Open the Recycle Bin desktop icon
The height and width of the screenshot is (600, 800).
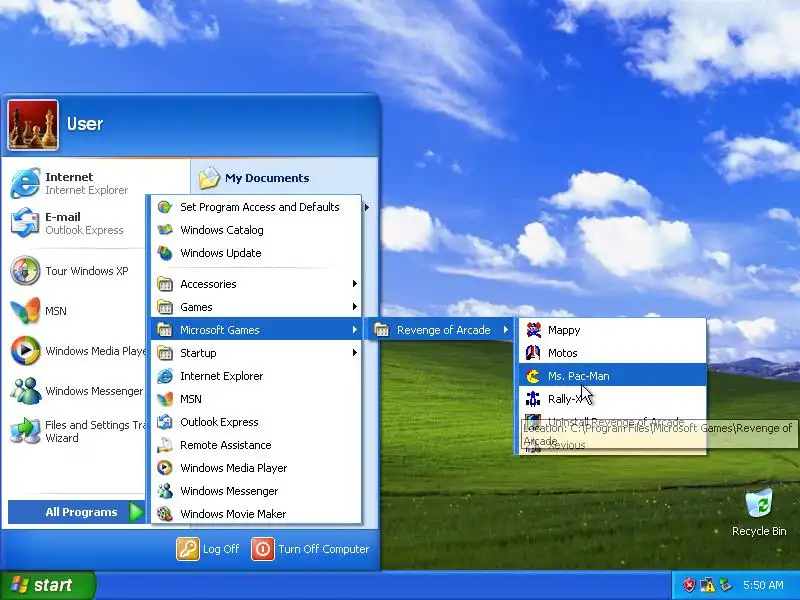759,512
